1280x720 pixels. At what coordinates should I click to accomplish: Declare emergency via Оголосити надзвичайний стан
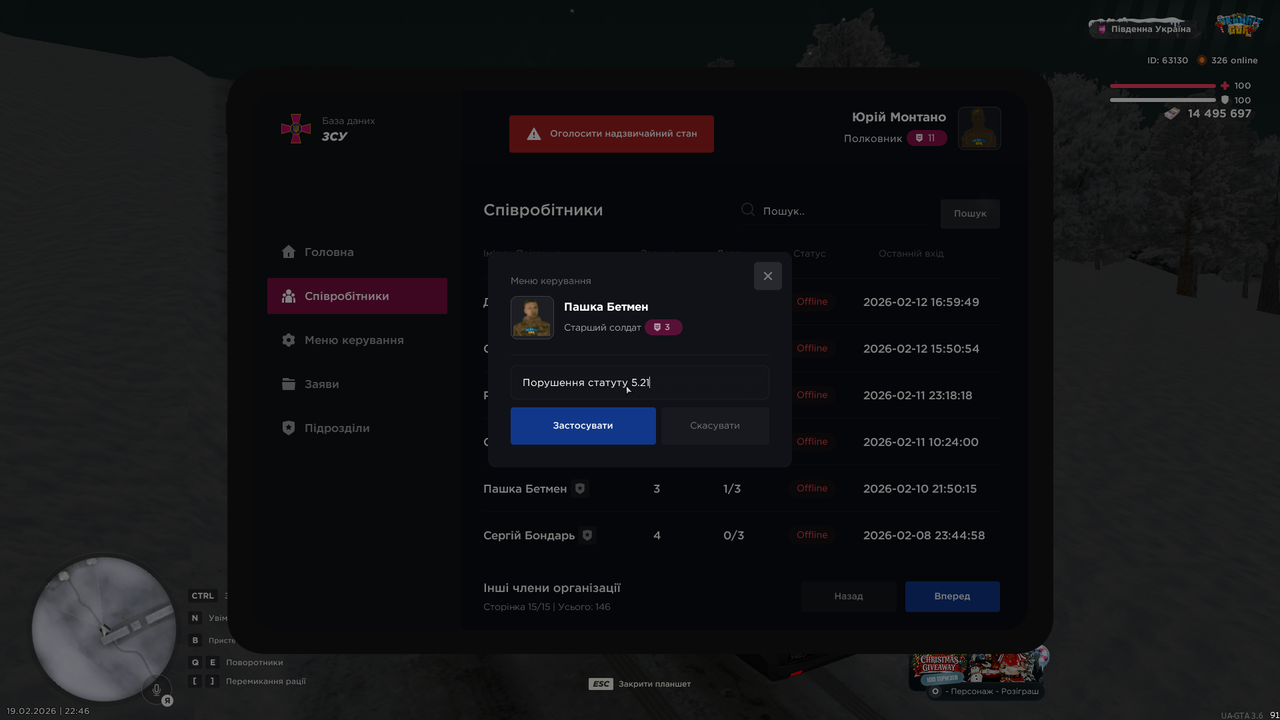tap(611, 133)
